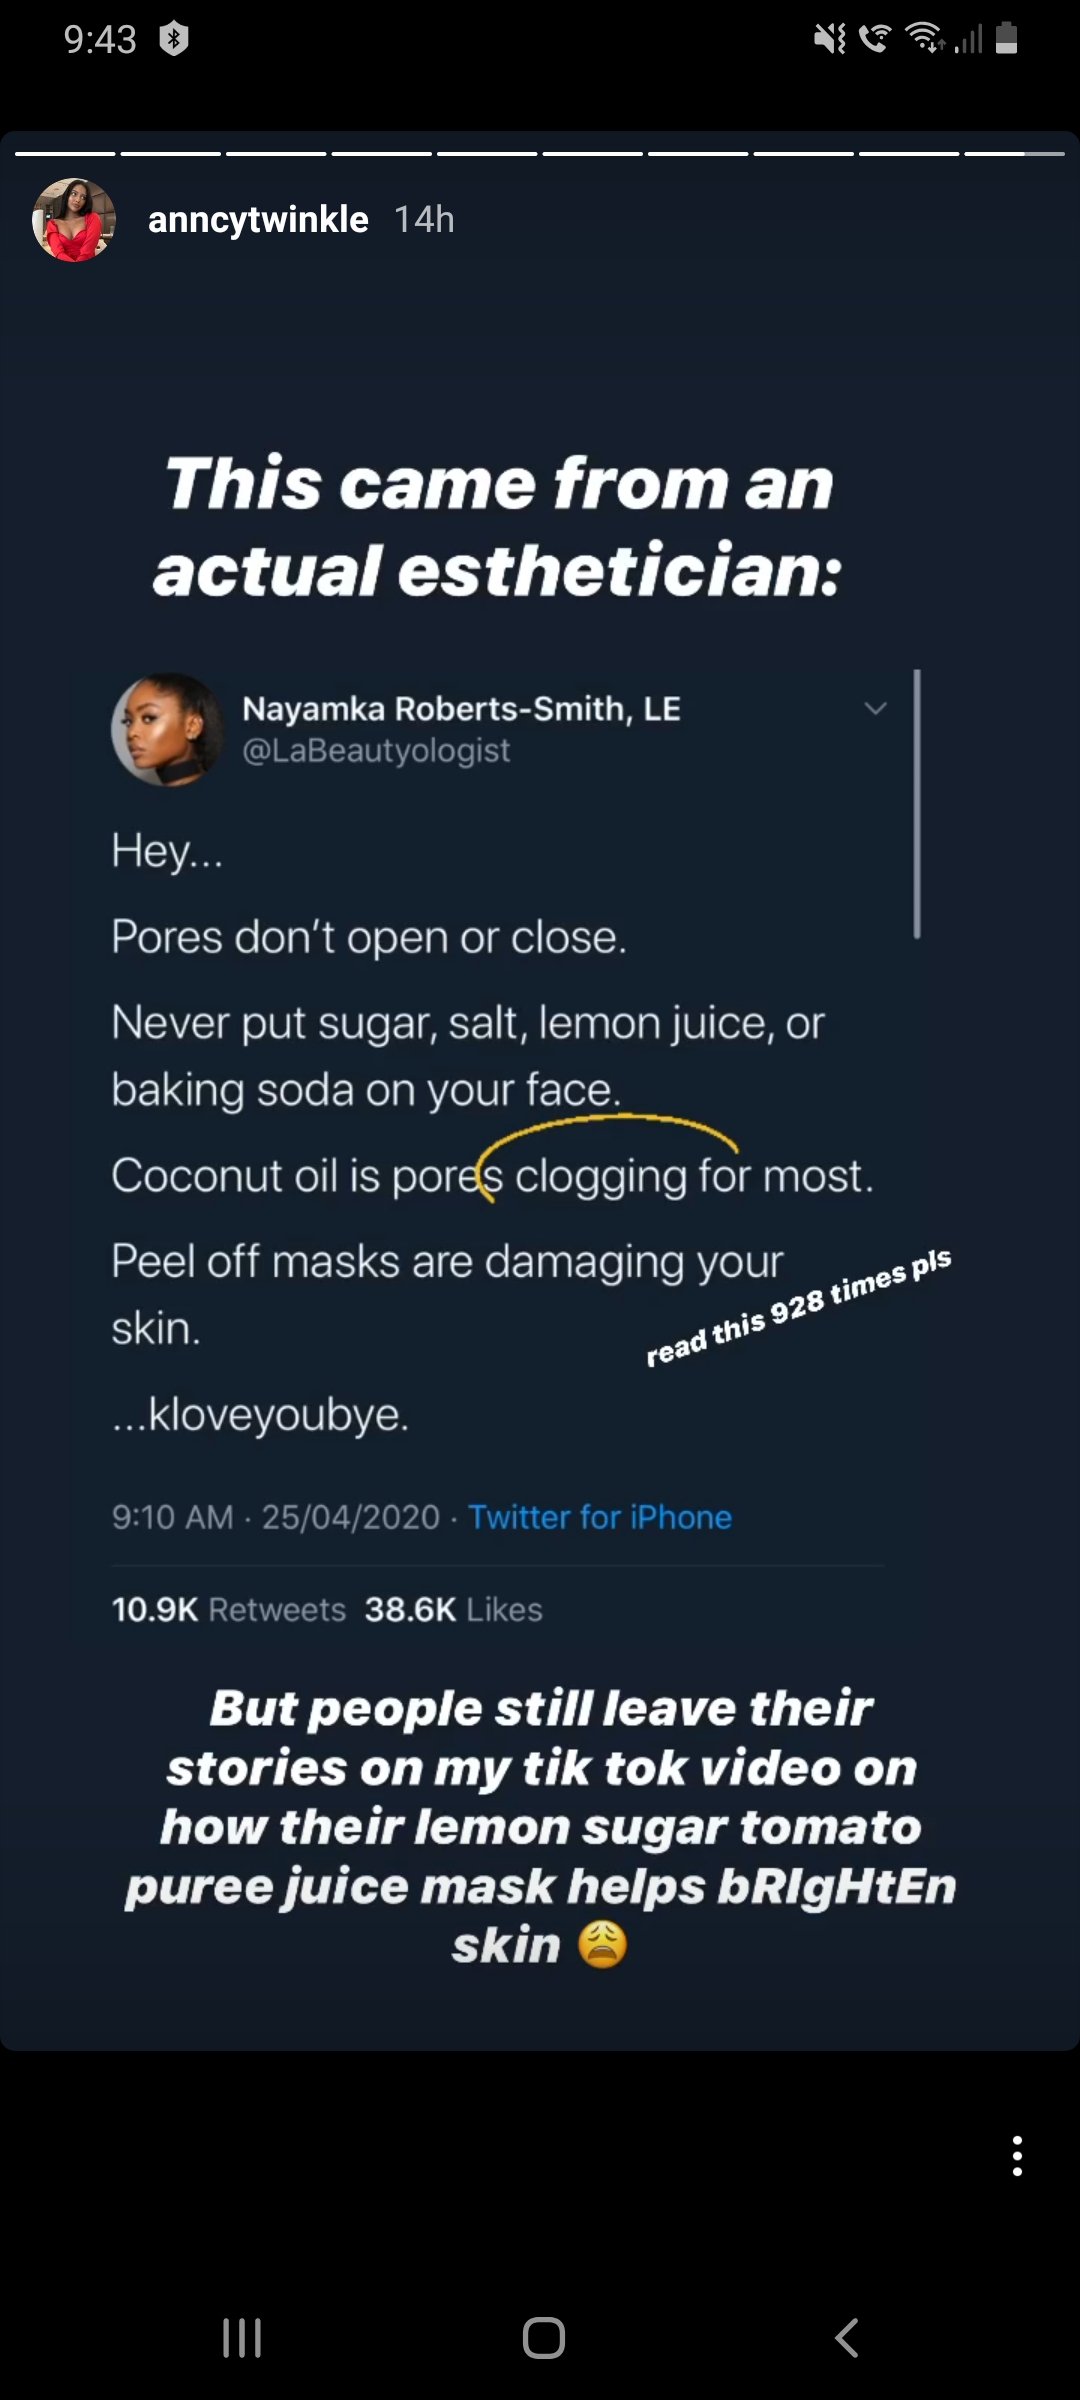Open the Android recent apps button
Image resolution: width=1080 pixels, height=2400 pixels.
242,2338
